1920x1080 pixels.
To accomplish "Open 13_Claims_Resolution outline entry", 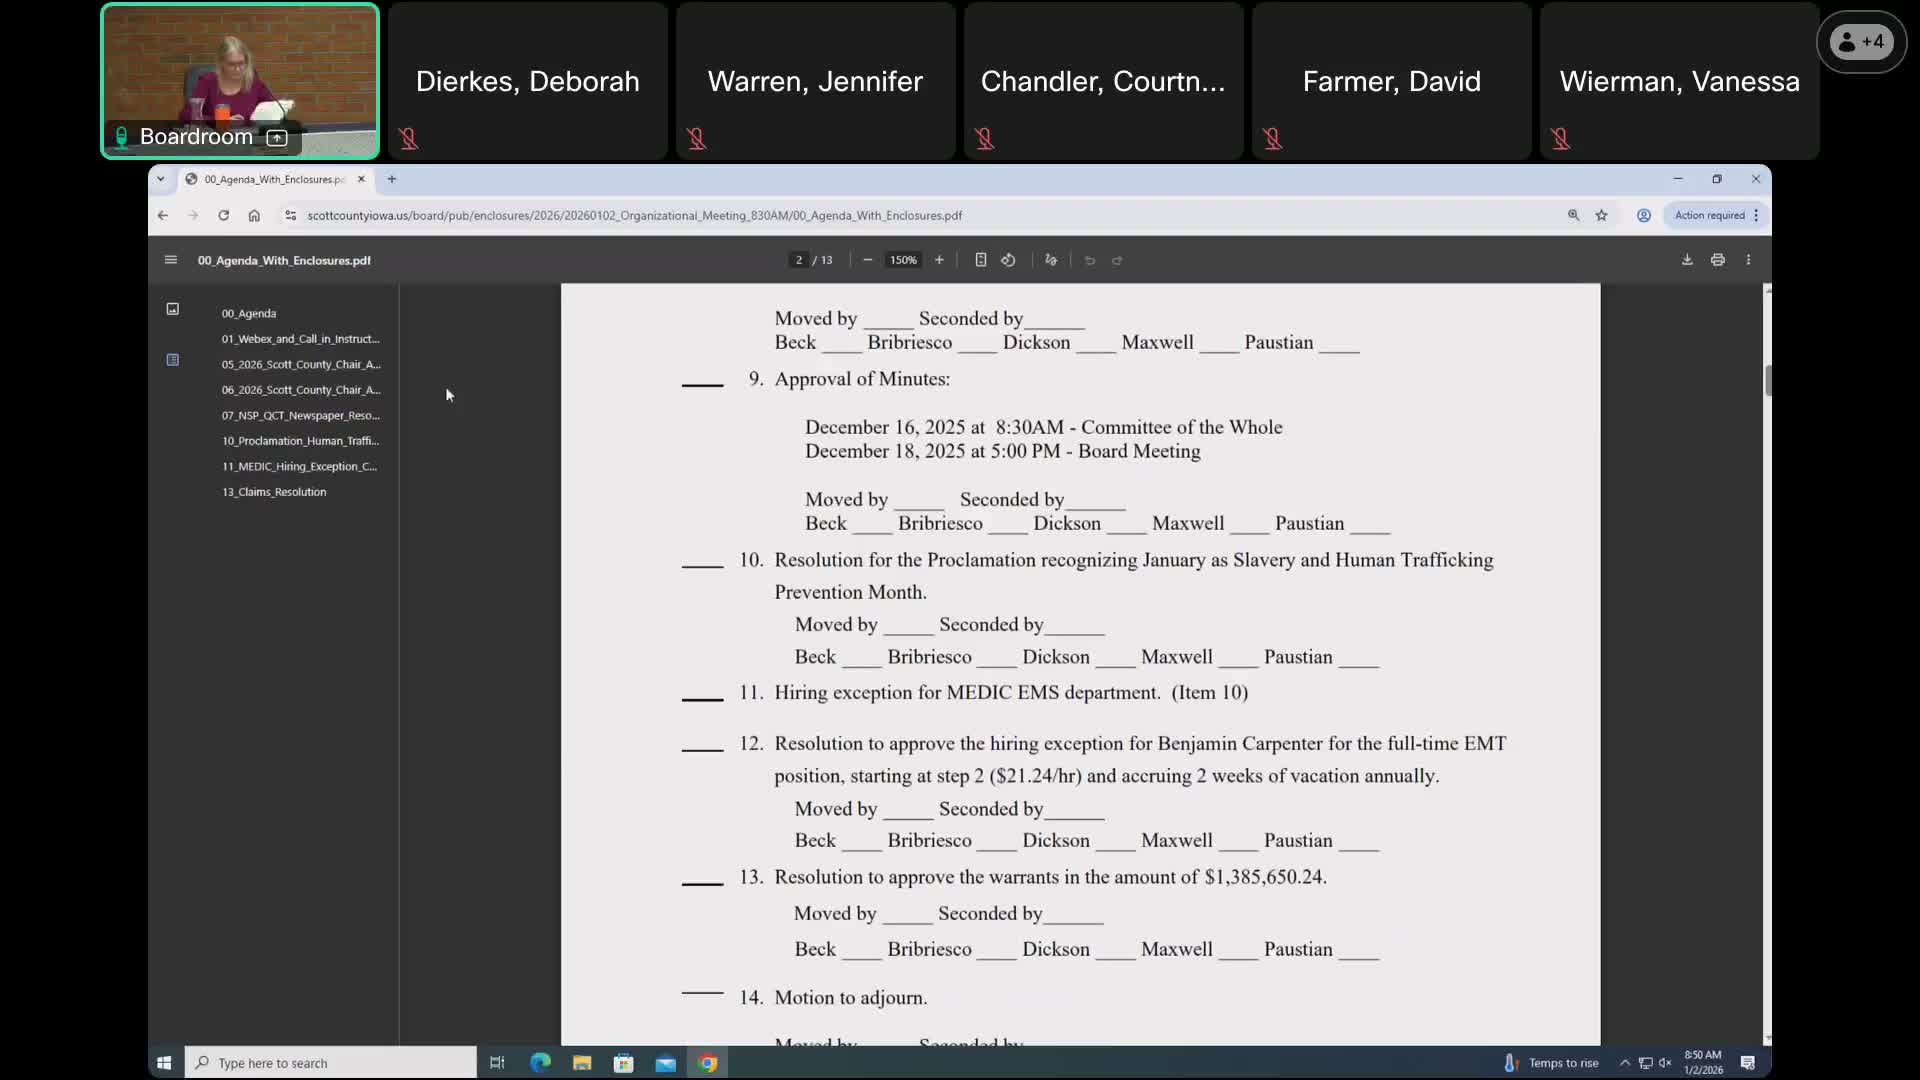I will (x=274, y=492).
